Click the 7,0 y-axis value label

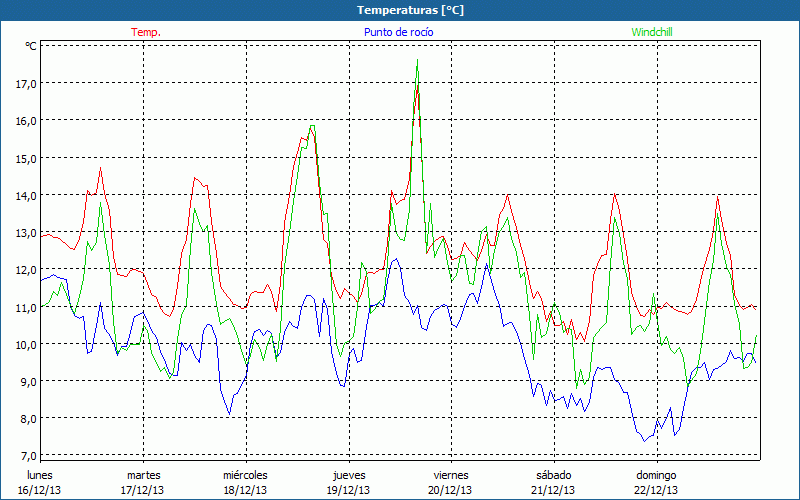pos(26,456)
